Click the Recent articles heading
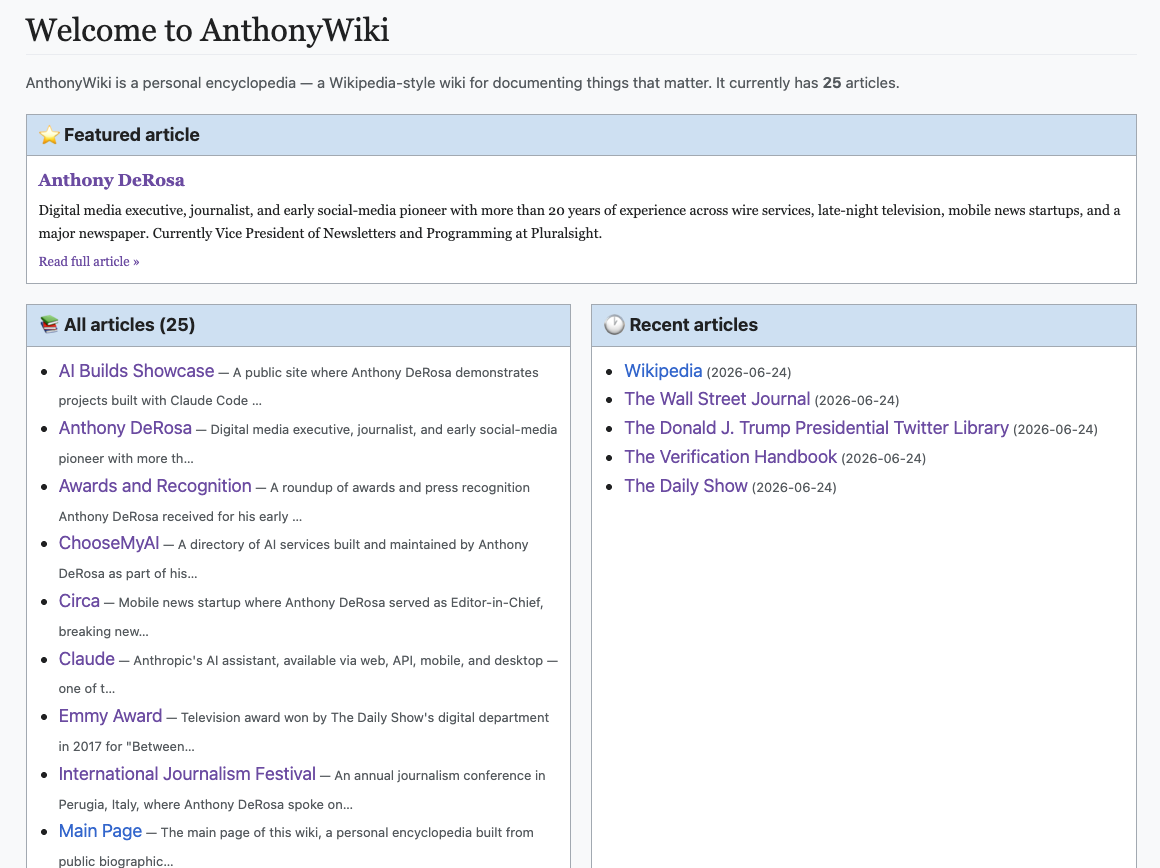The image size is (1160, 868). [x=693, y=324]
